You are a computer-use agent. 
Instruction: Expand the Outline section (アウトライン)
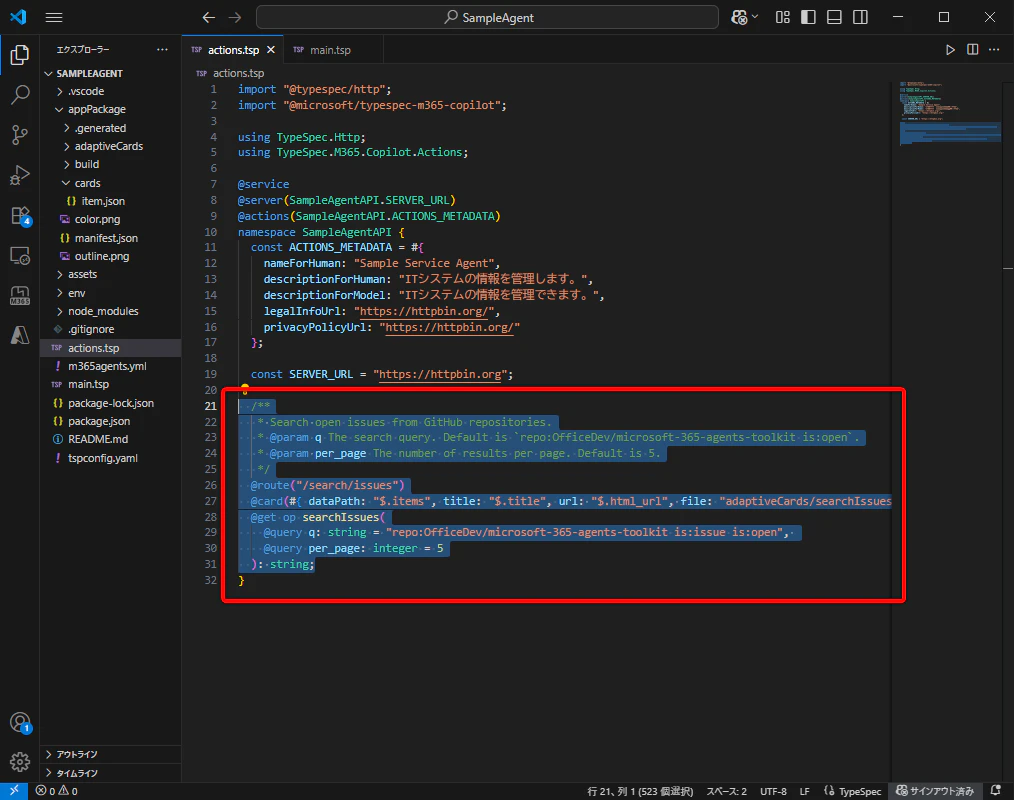click(111, 755)
